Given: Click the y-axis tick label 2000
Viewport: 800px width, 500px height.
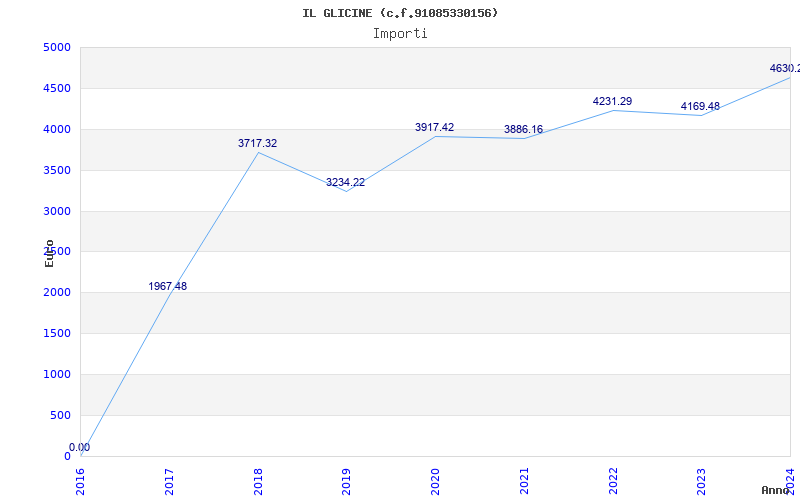Looking at the screenshot, I should pyautogui.click(x=57, y=293).
